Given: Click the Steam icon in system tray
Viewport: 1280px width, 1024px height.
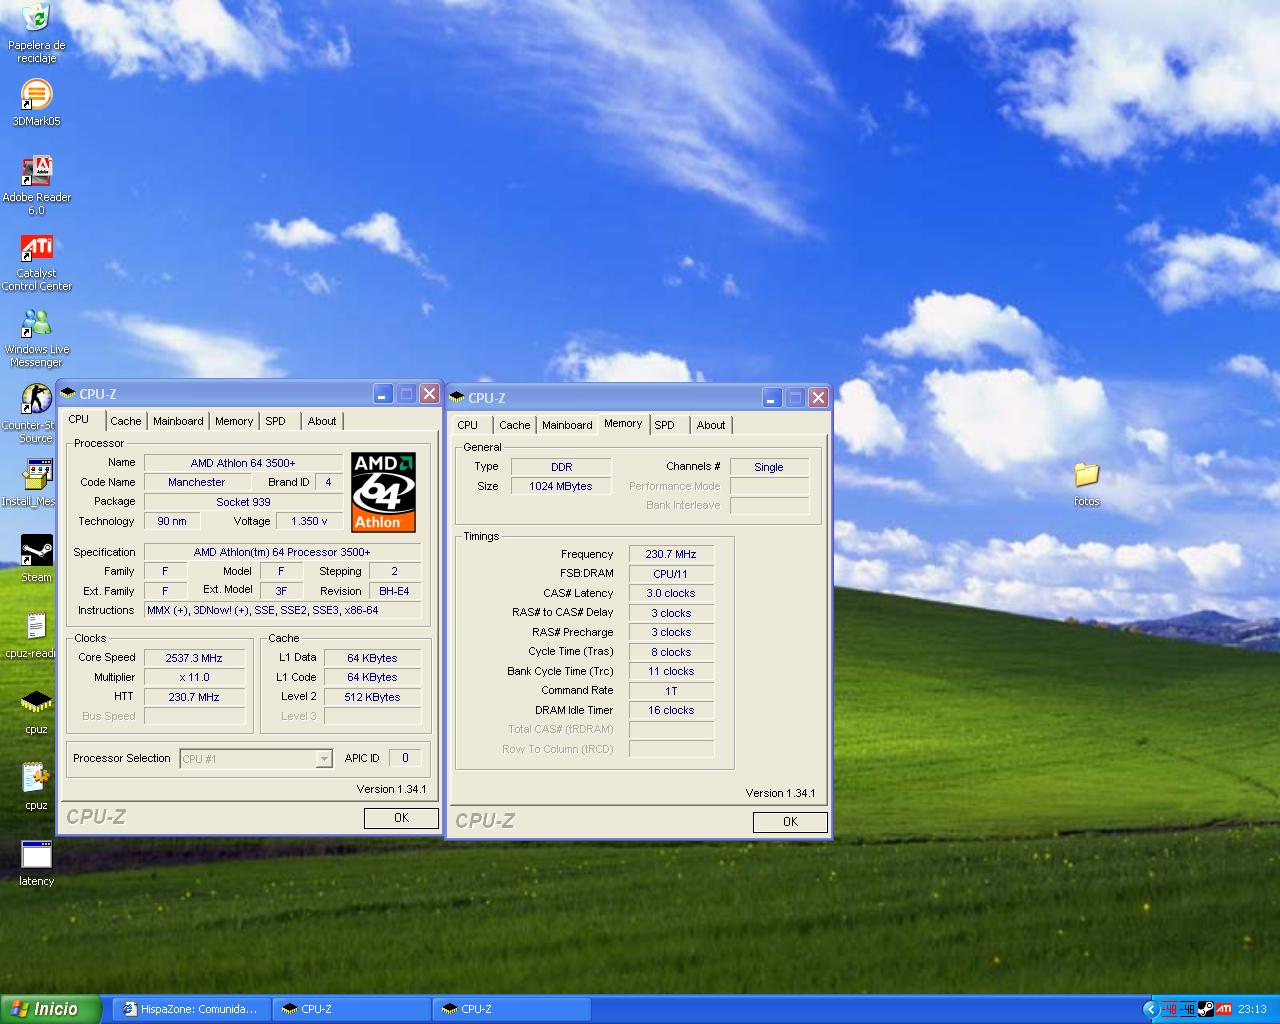Looking at the screenshot, I should click(x=1205, y=1009).
